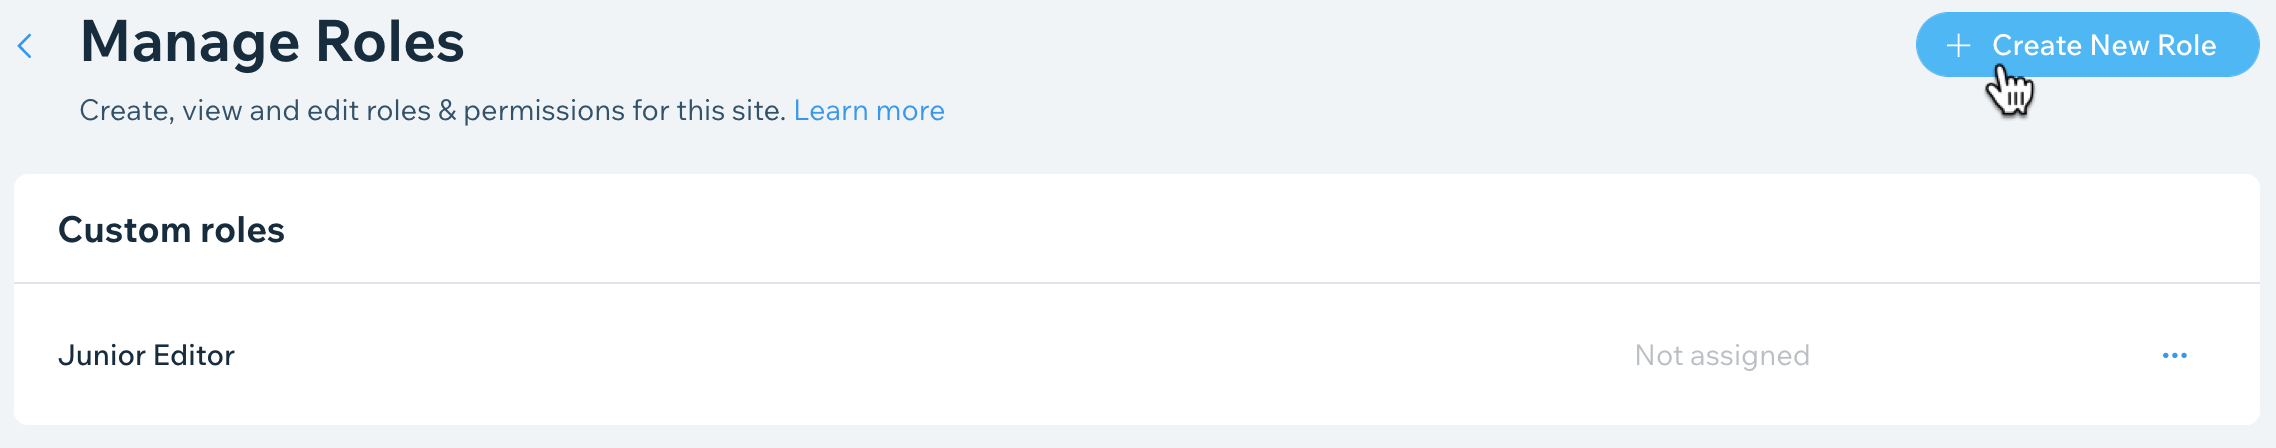Click the Not assigned status text
This screenshot has width=2276, height=448.
click(1722, 355)
